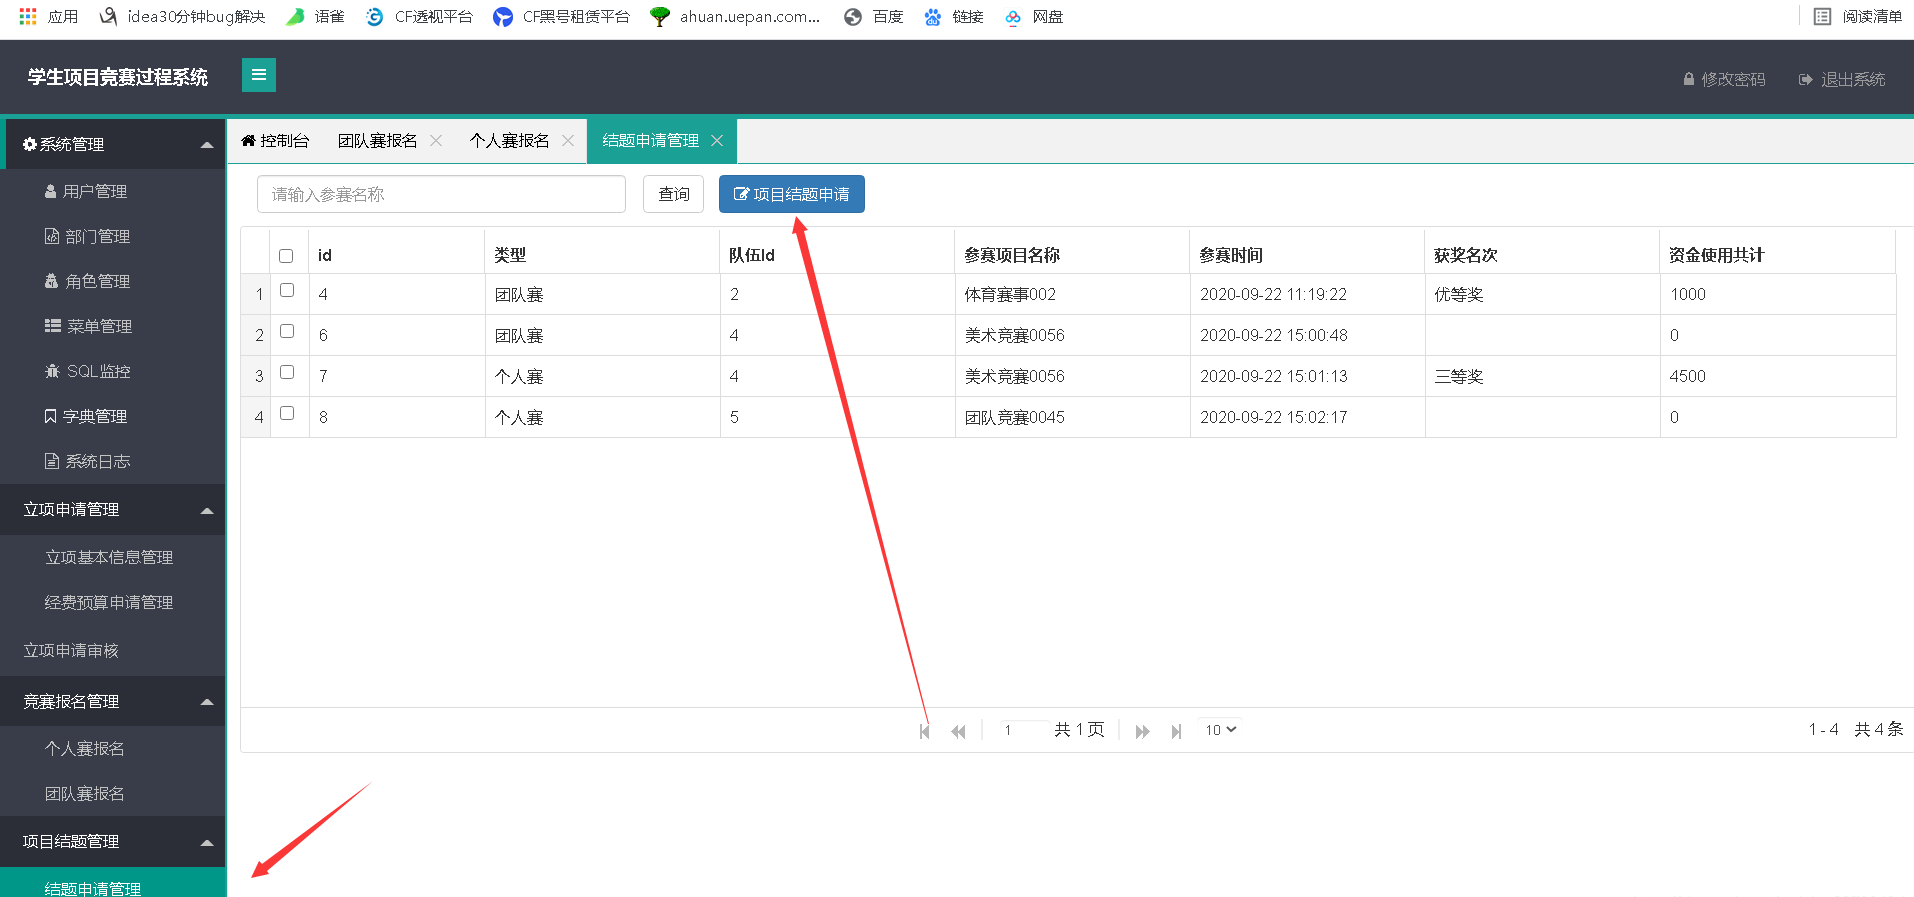Screen dimensions: 1914x897
Task: Open the 语雀 bookmark
Action: (315, 17)
